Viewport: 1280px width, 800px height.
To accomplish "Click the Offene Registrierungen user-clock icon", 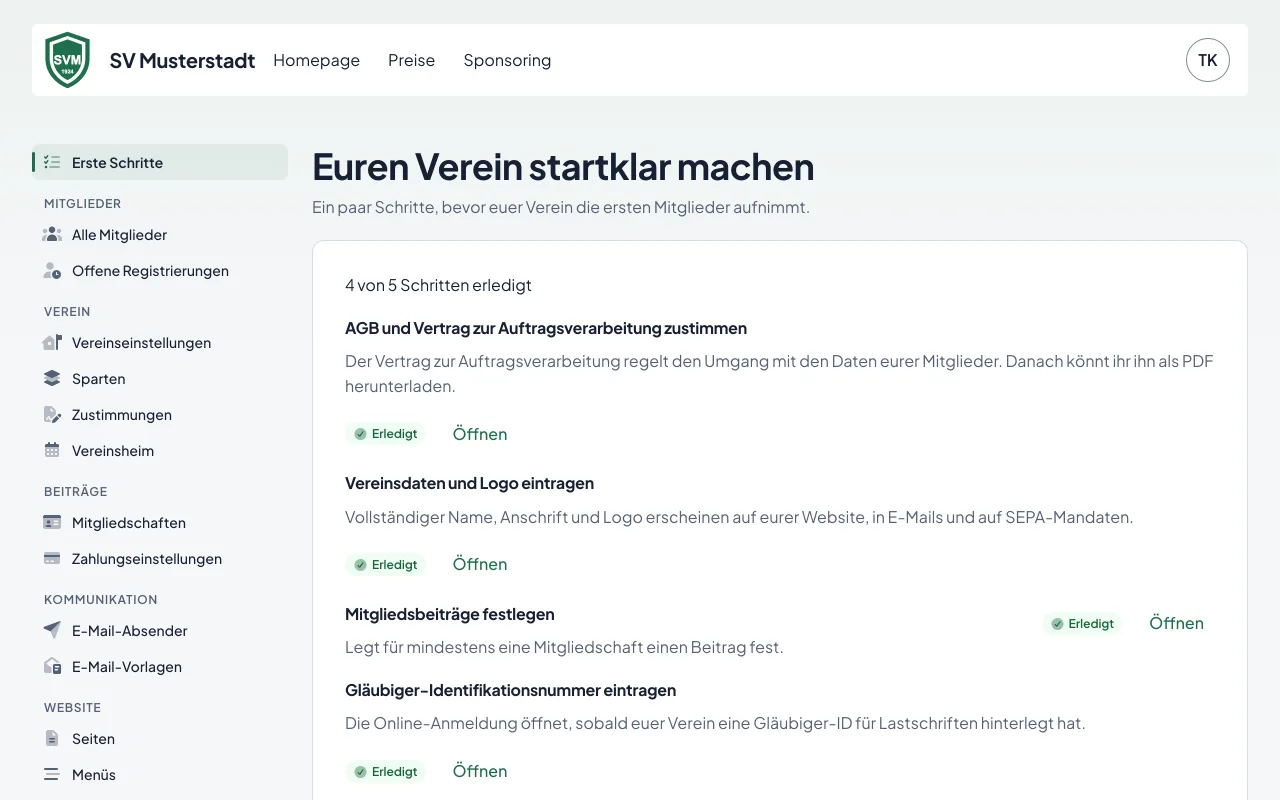I will pyautogui.click(x=52, y=270).
